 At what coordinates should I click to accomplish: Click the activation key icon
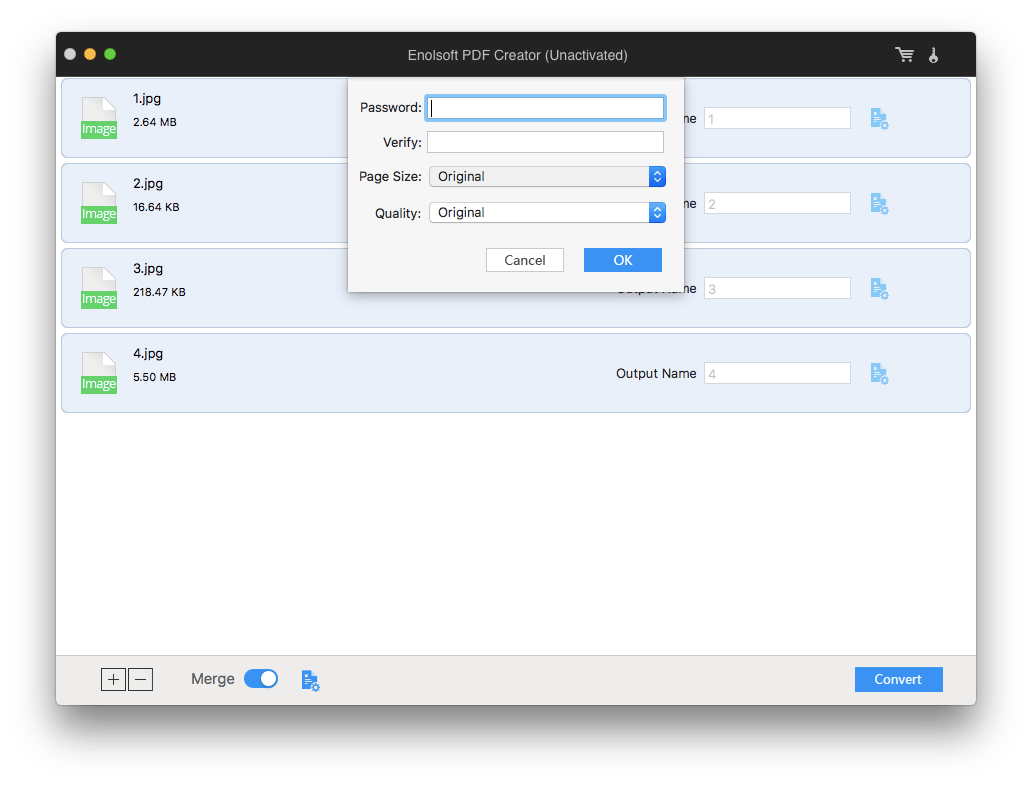pos(933,55)
